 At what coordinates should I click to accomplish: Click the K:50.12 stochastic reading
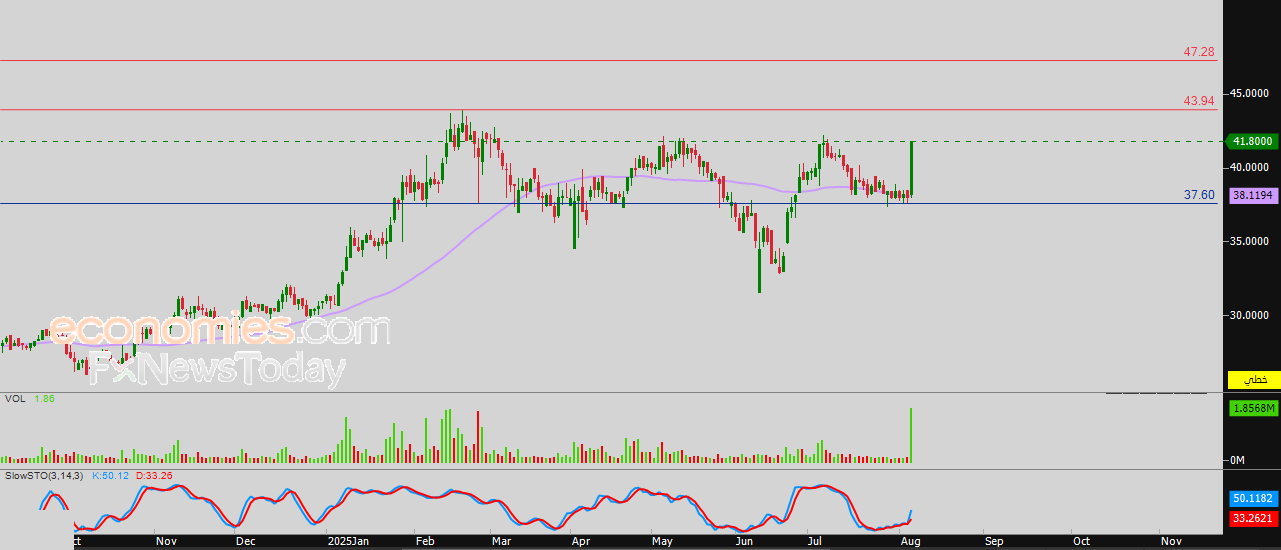pos(110,475)
